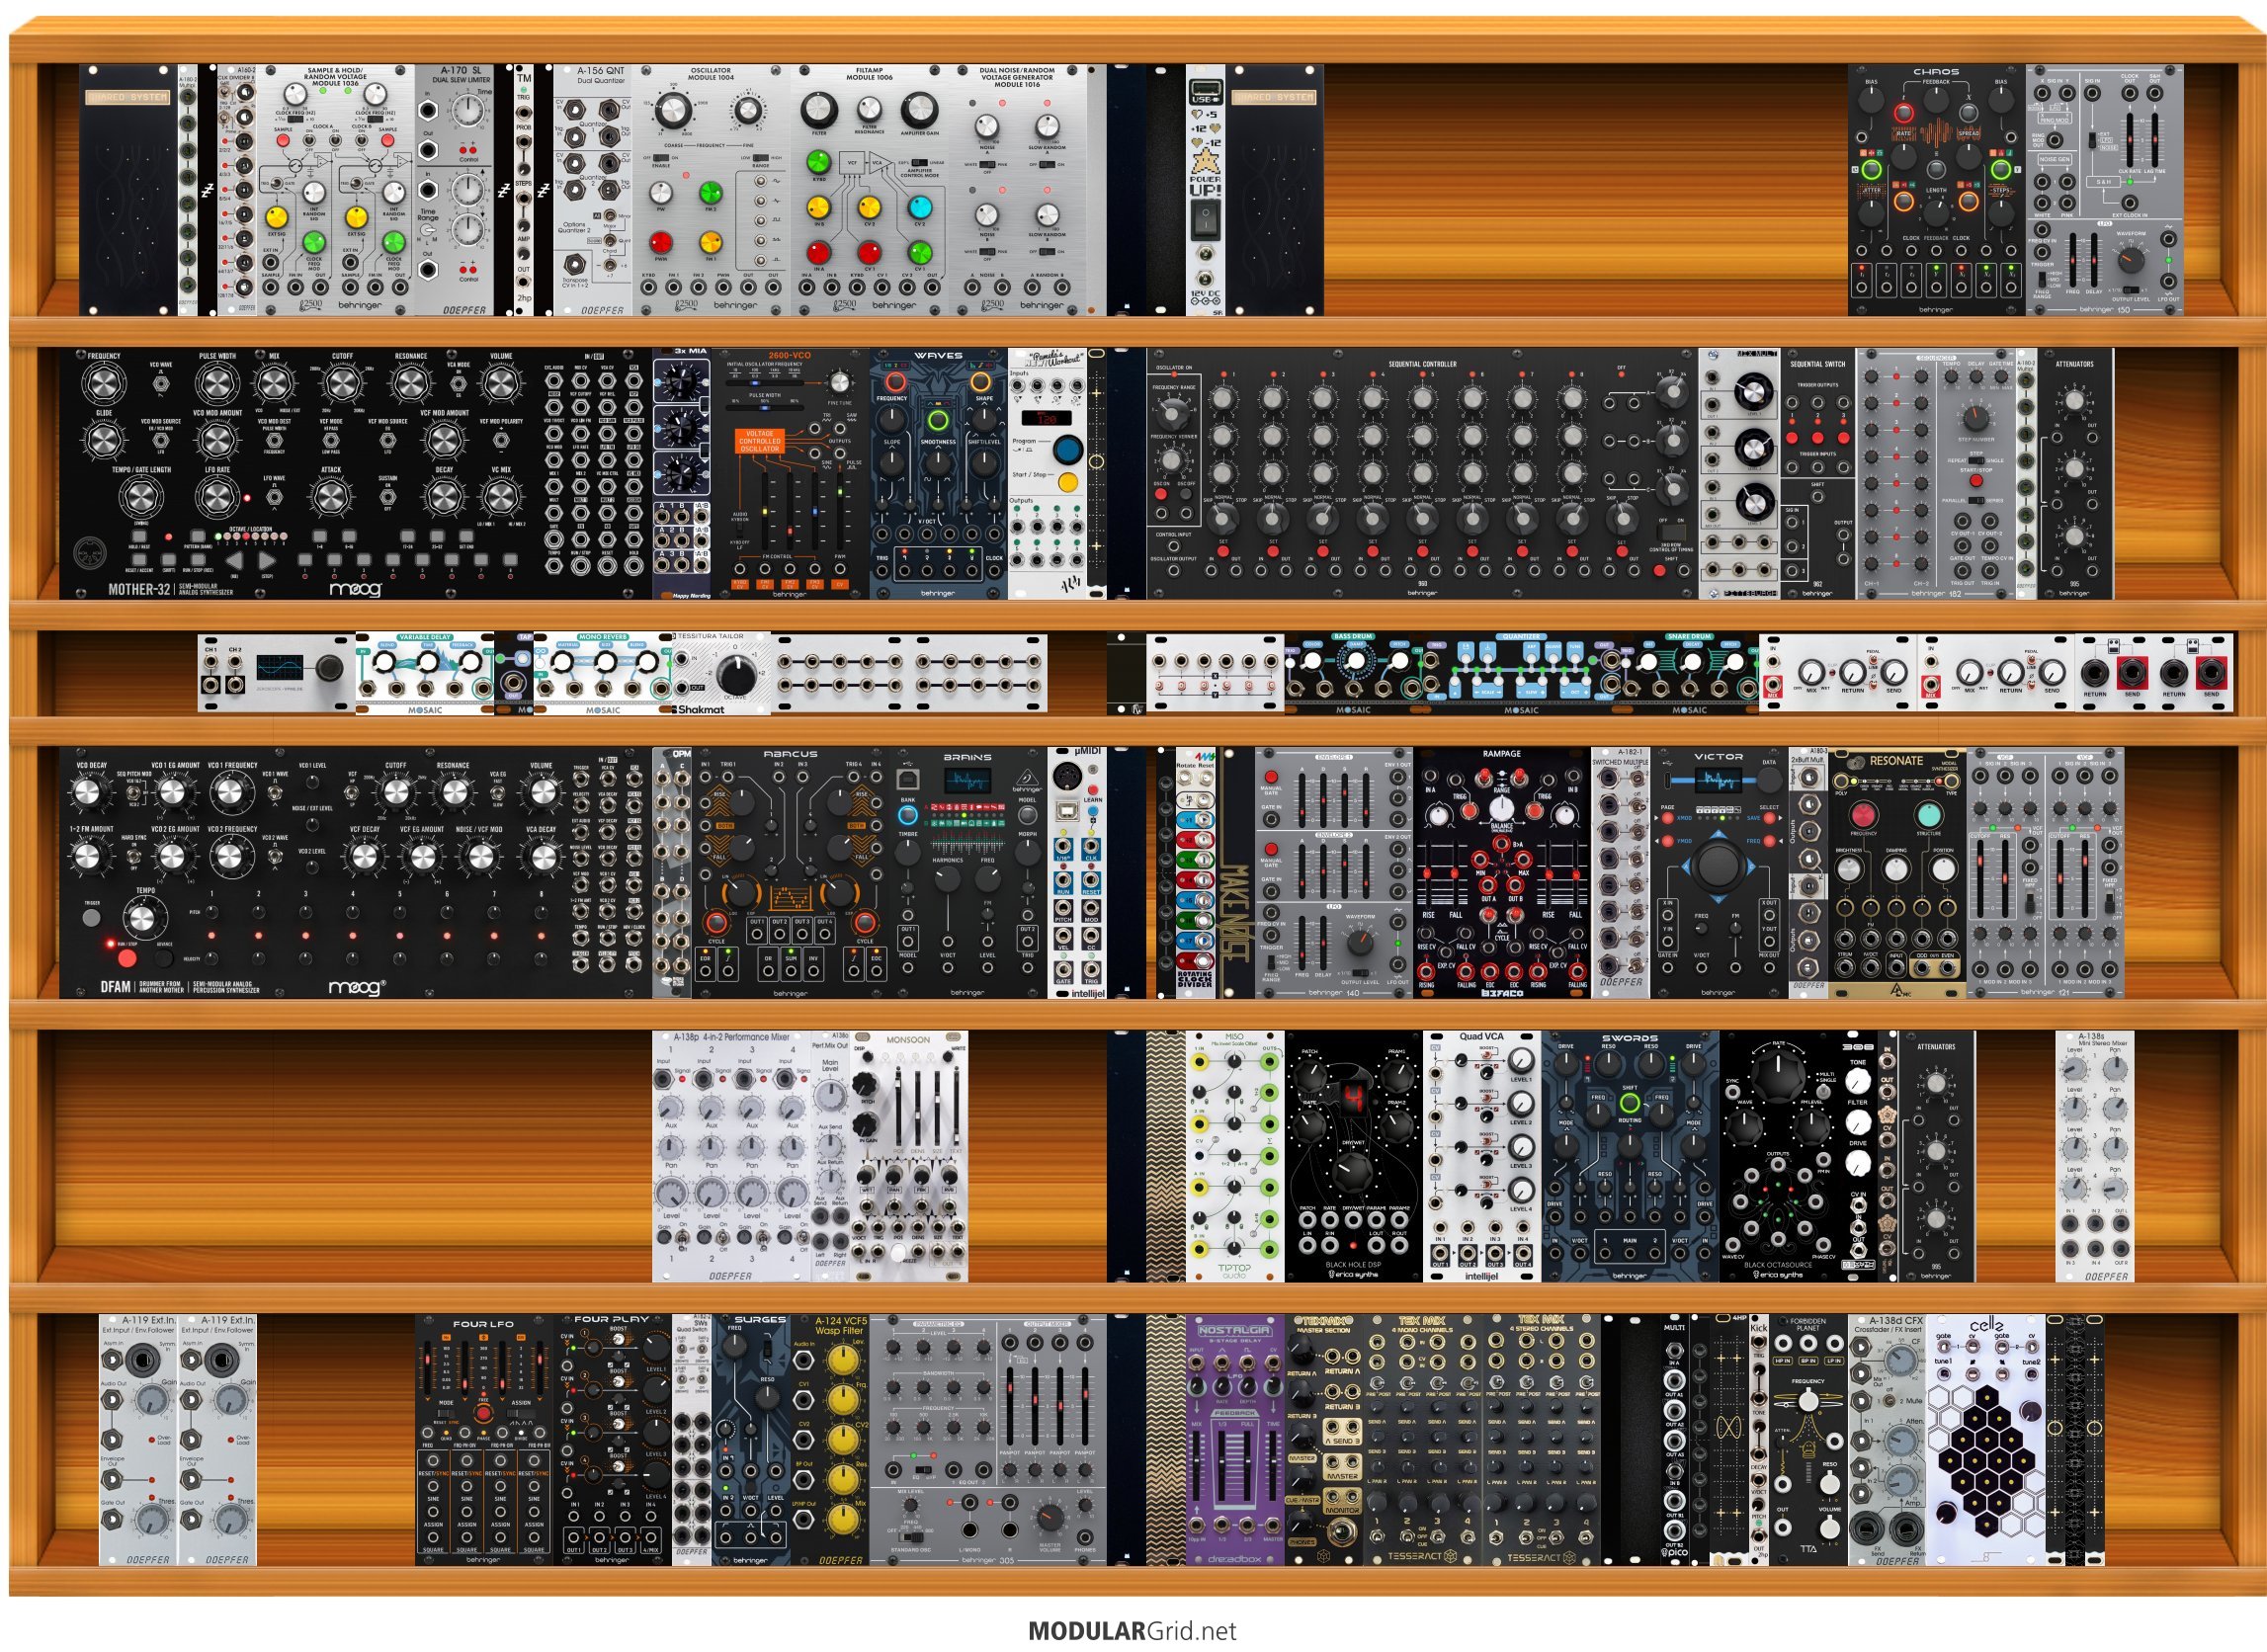
Task: Click the DFAM VOLUME knob
Action: click(541, 793)
